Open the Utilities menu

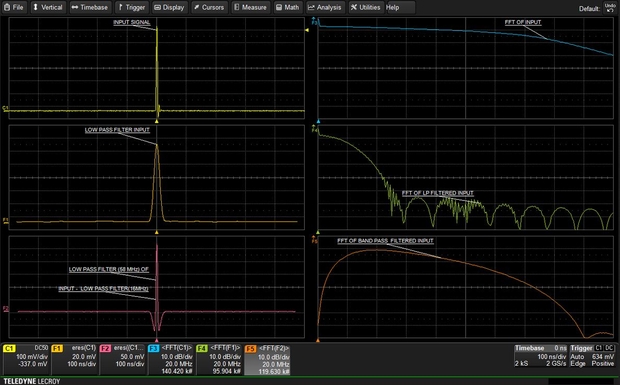(366, 7)
